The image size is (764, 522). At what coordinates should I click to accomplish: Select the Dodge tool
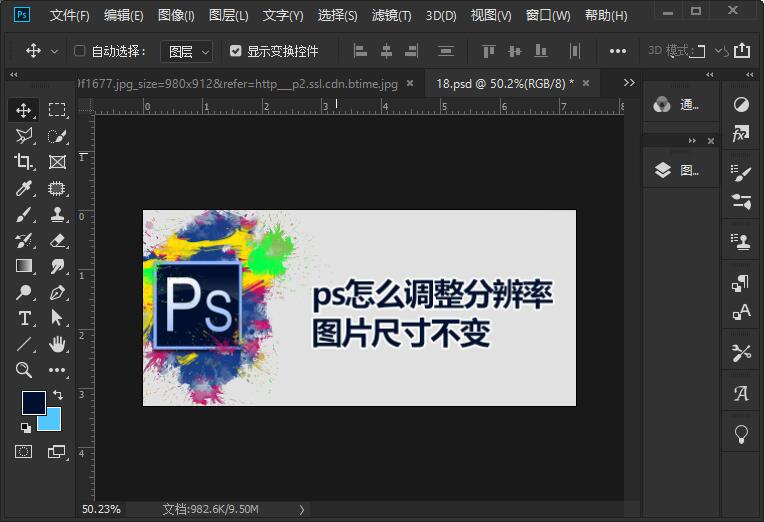coord(23,292)
